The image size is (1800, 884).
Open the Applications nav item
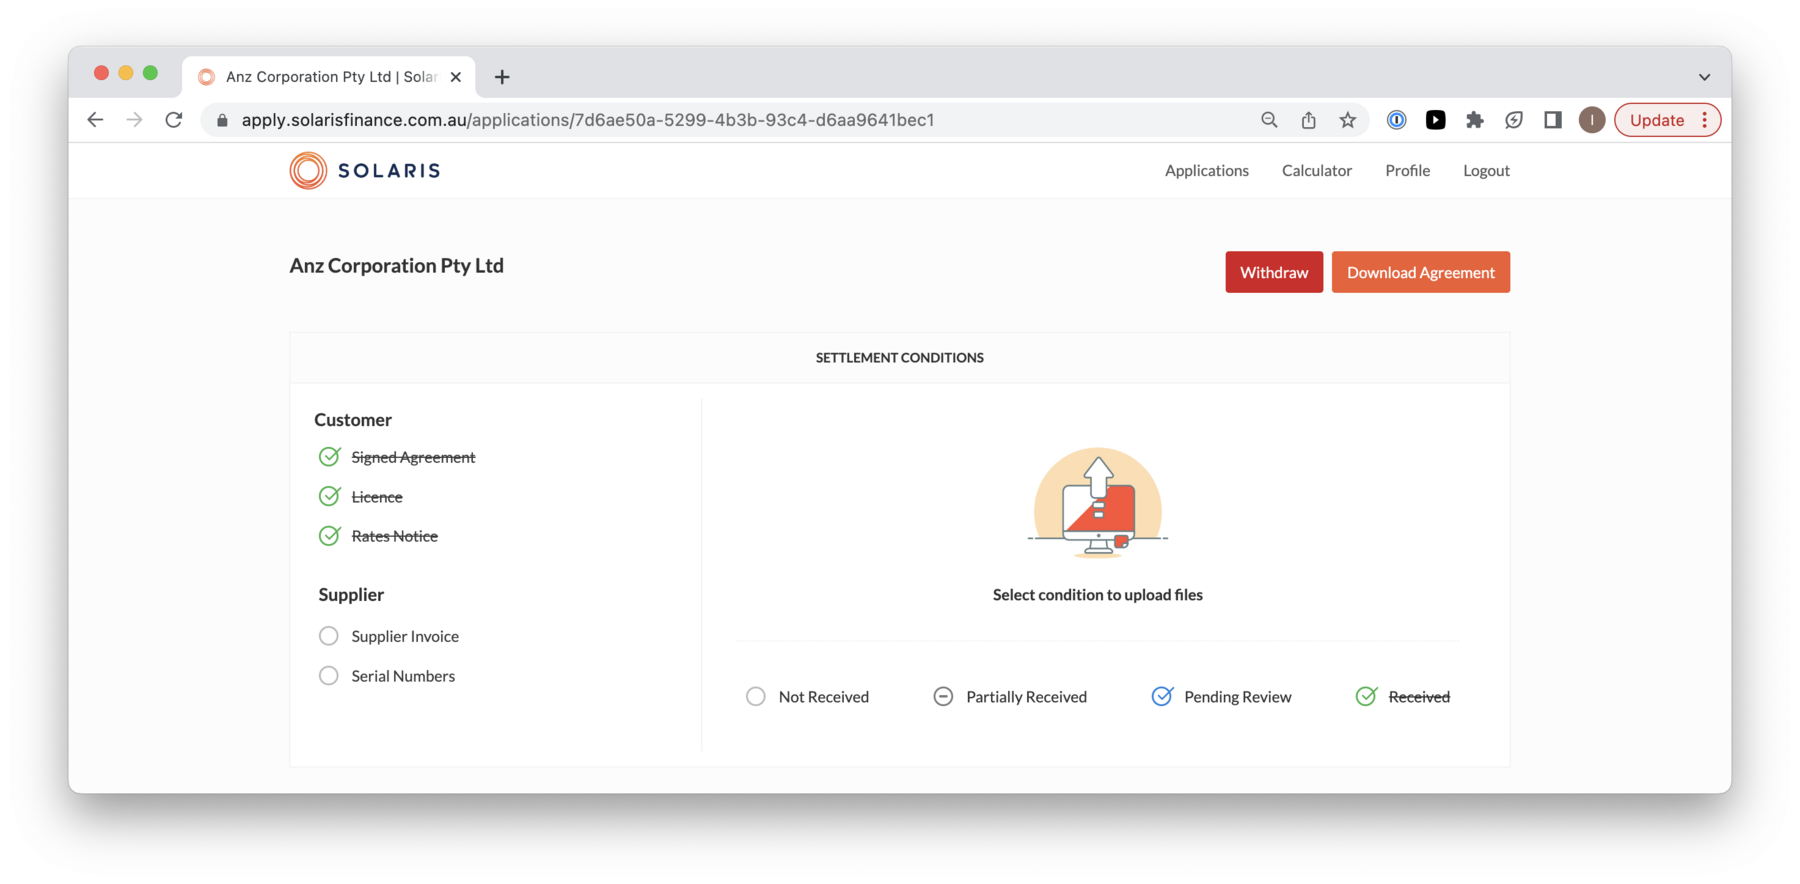point(1207,170)
